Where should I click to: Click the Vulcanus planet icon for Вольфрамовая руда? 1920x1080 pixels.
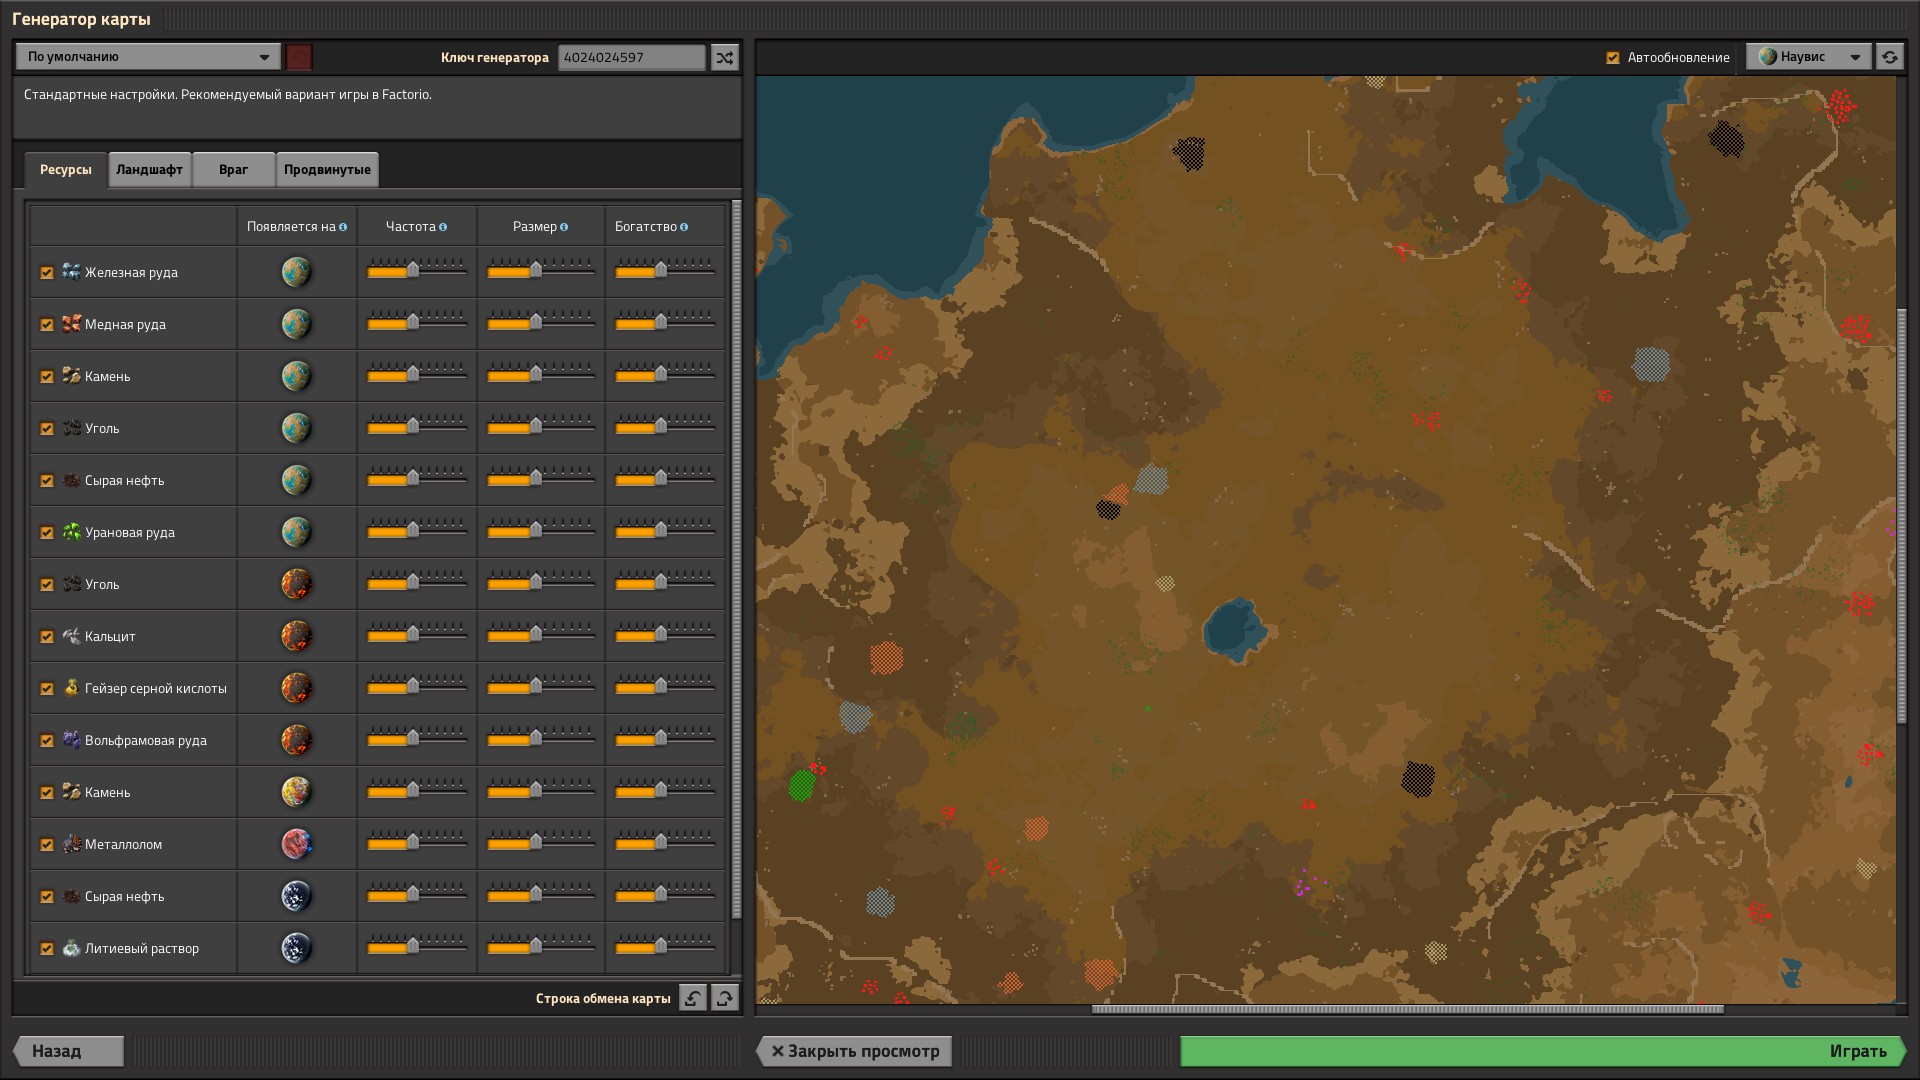click(296, 740)
